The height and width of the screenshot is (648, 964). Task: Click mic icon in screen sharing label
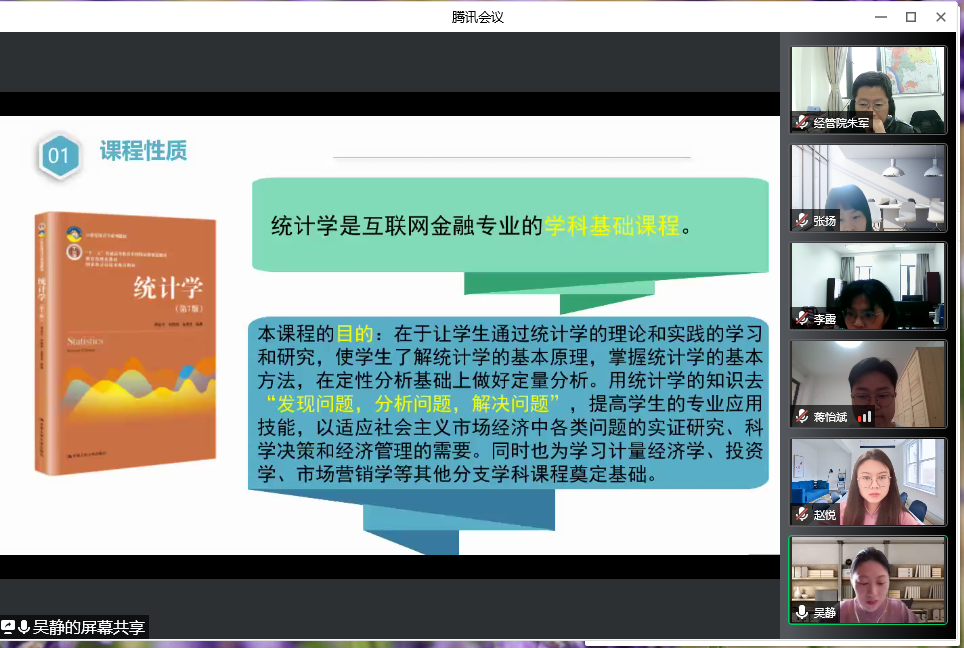coord(24,627)
